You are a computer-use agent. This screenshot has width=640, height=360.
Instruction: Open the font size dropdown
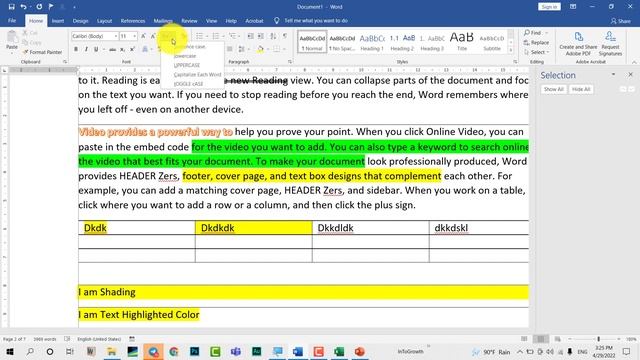[134, 36]
